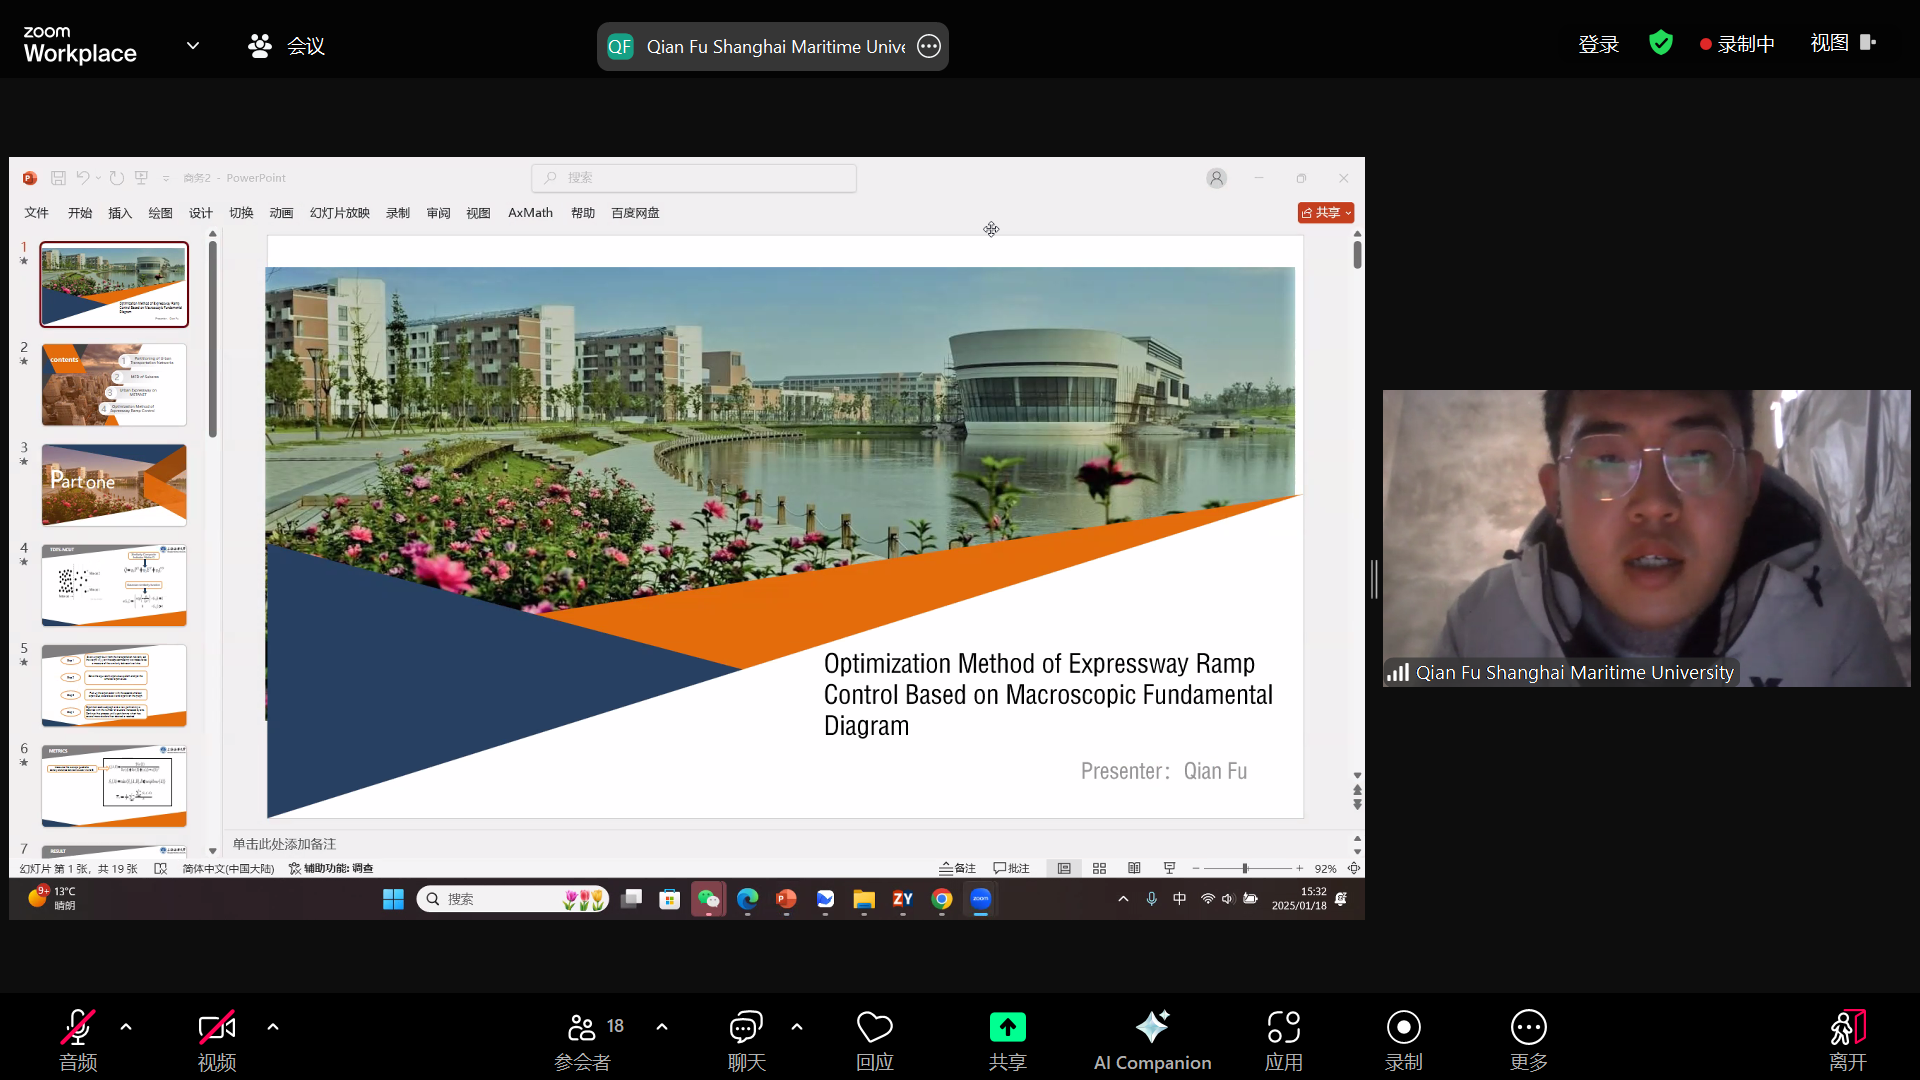Viewport: 1920px width, 1080px height.
Task: Open Zoom Workplace dropdown chevron
Action: coord(193,45)
